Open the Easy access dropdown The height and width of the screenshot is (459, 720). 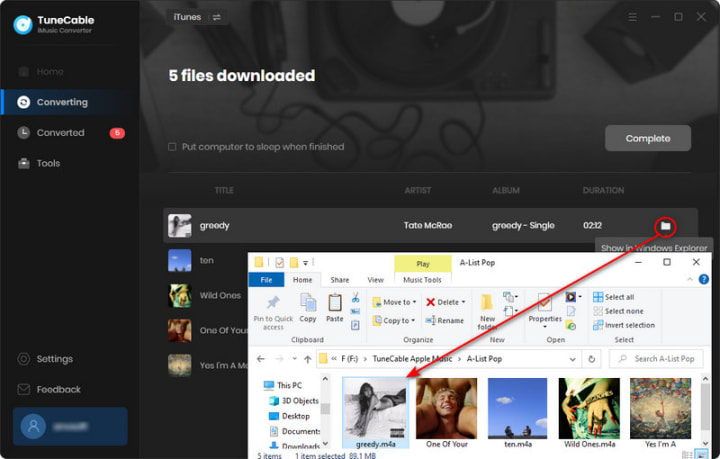point(509,312)
